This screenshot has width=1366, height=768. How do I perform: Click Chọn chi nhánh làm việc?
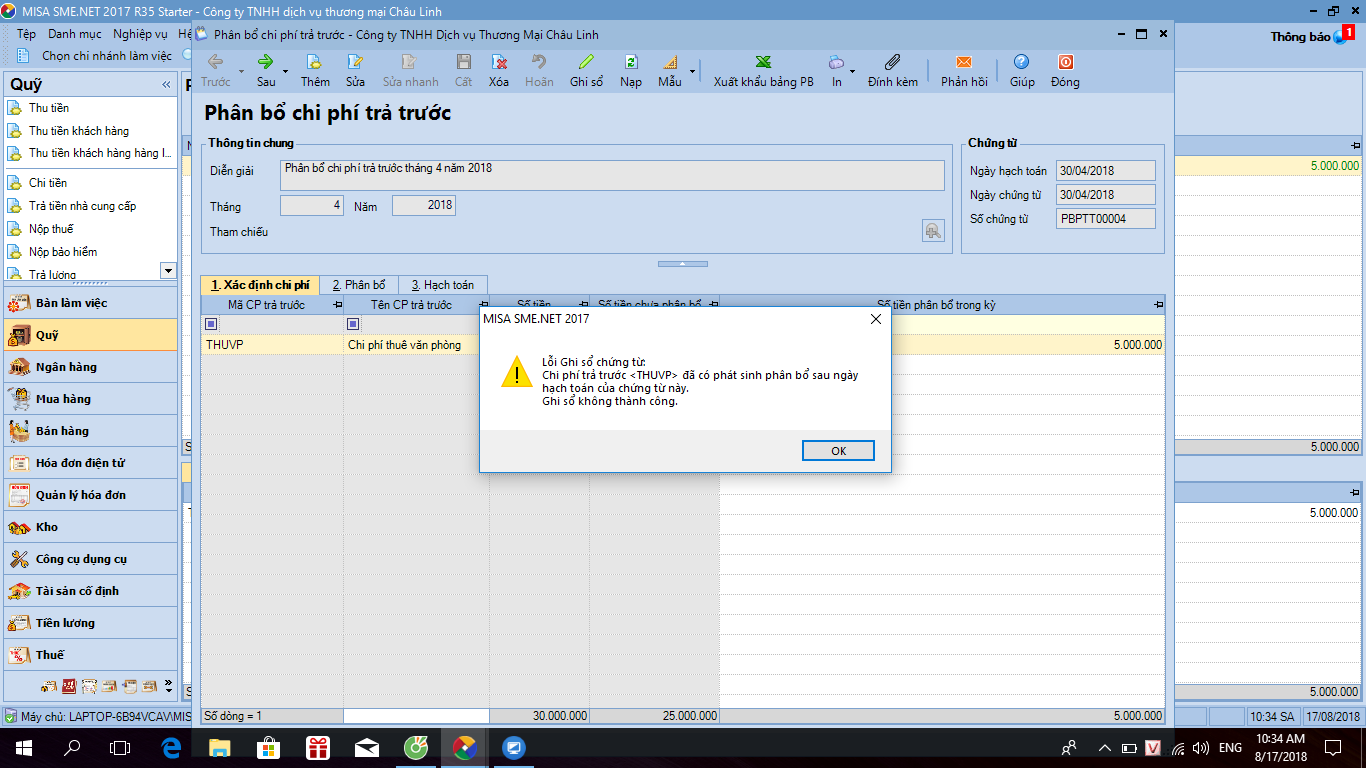(107, 56)
